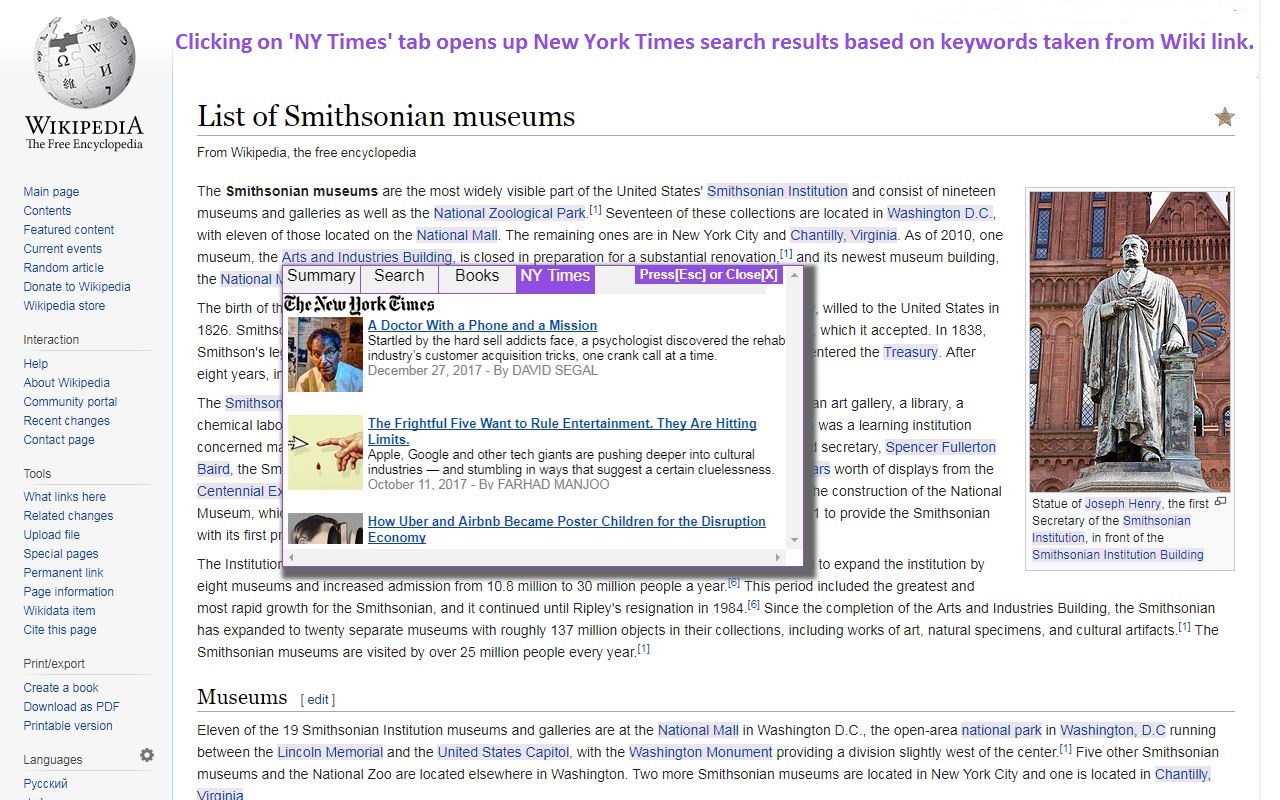Click the edit link beside Museums heading
Viewport: 1280px width, 800px height.
(318, 700)
